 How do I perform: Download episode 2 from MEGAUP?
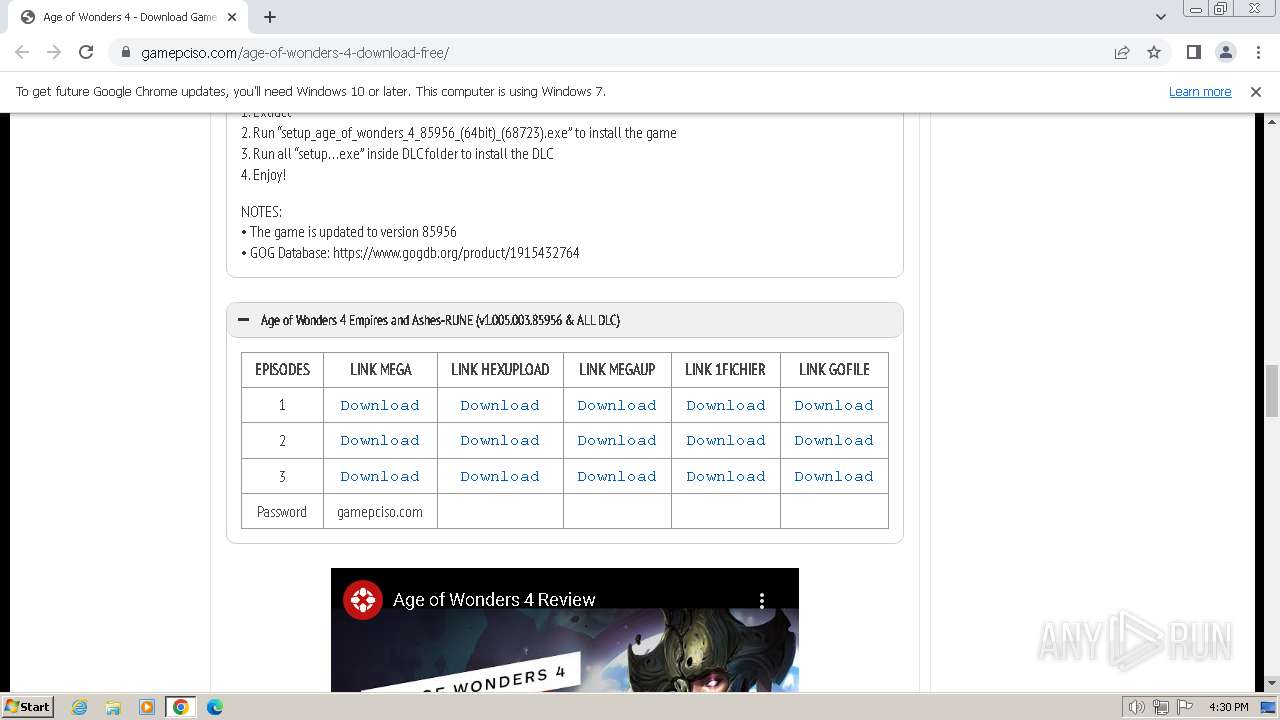pos(617,440)
